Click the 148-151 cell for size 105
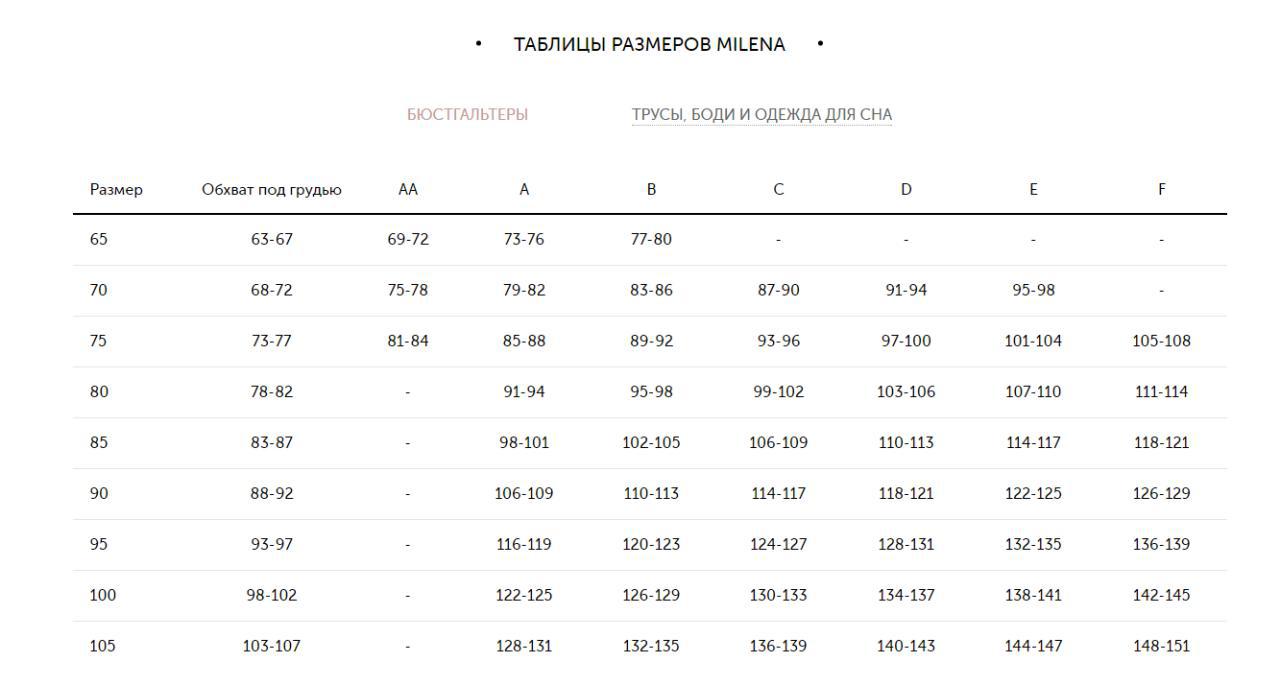The height and width of the screenshot is (685, 1280). 1162,646
